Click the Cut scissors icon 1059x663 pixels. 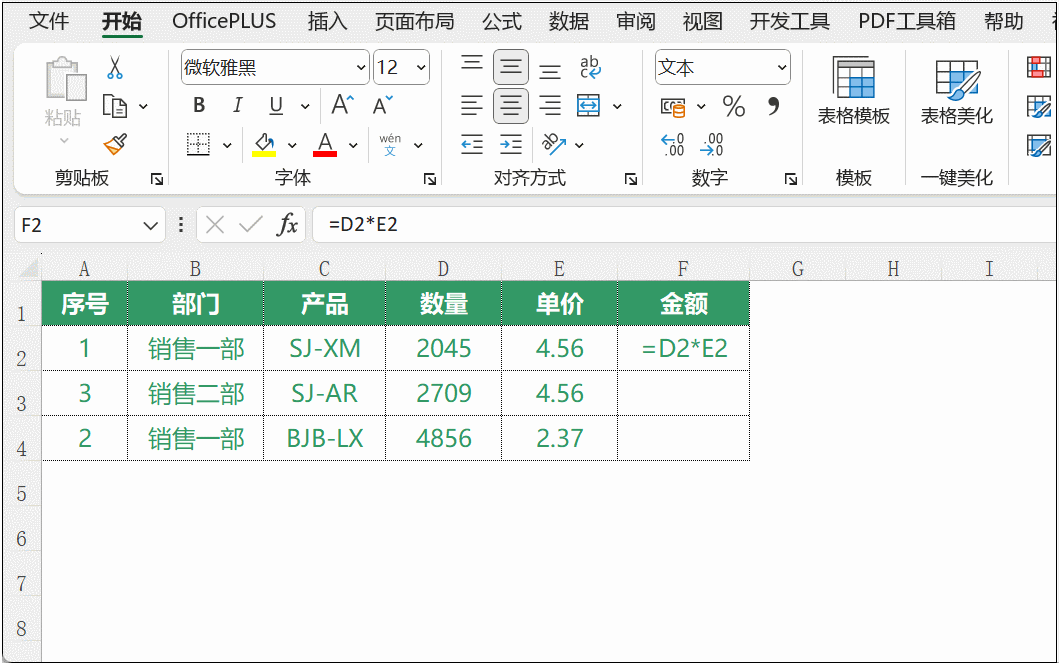[x=115, y=68]
